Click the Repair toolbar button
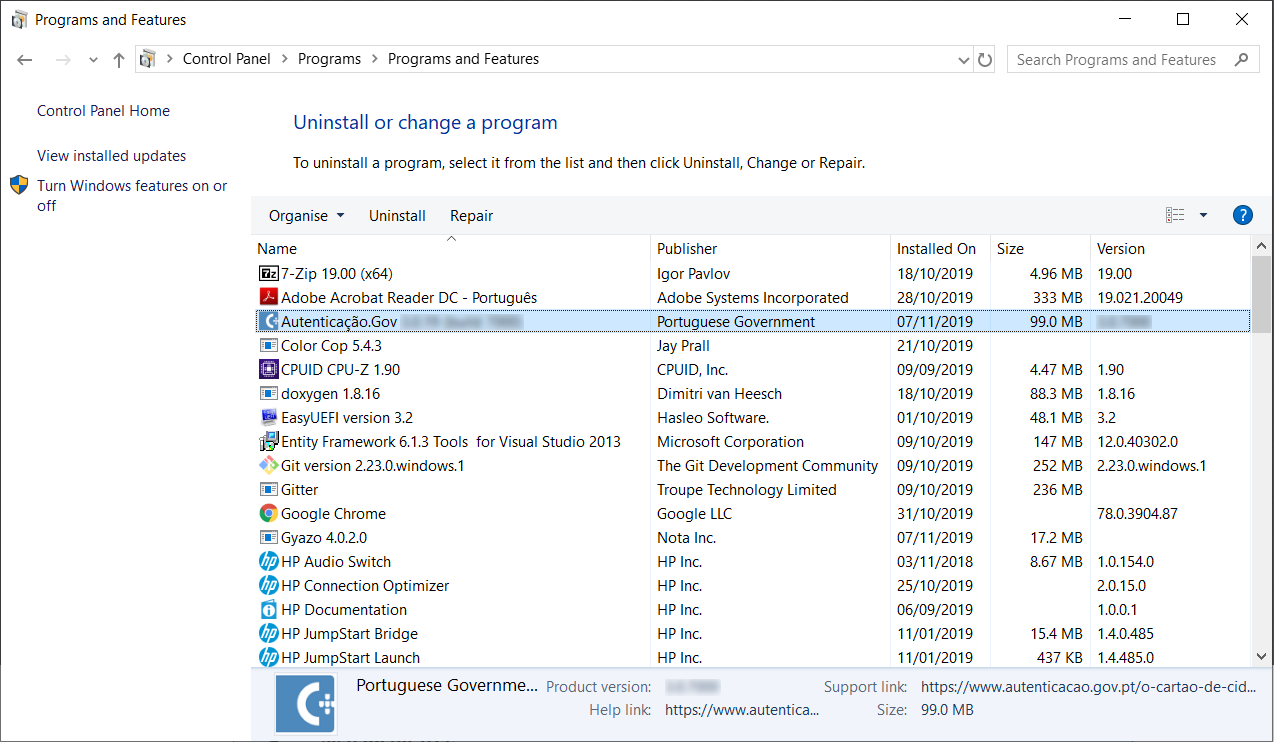The width and height of the screenshot is (1274, 742). pos(471,216)
